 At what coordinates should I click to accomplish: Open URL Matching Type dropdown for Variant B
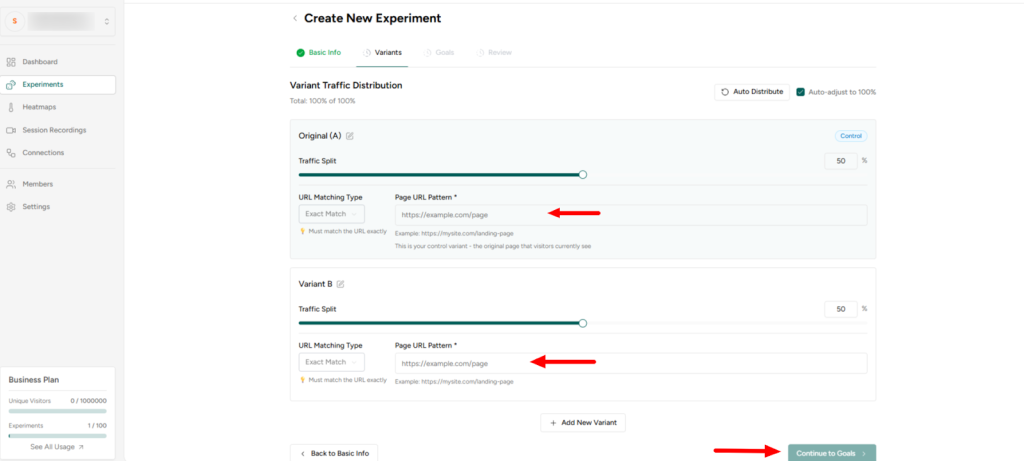(x=331, y=362)
